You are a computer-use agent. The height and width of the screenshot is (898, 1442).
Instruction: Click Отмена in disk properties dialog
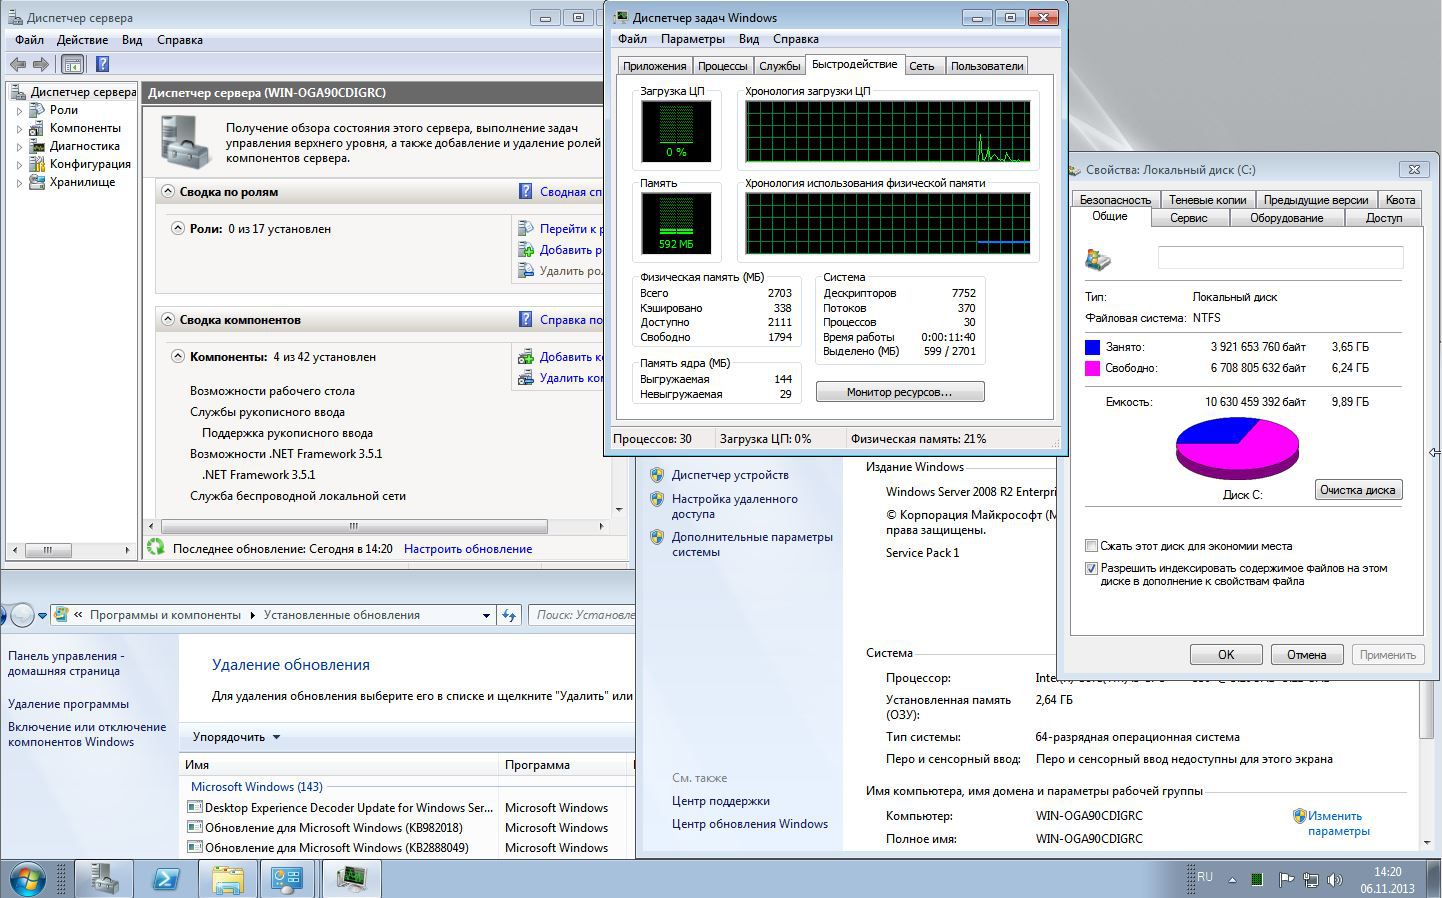coord(1306,655)
